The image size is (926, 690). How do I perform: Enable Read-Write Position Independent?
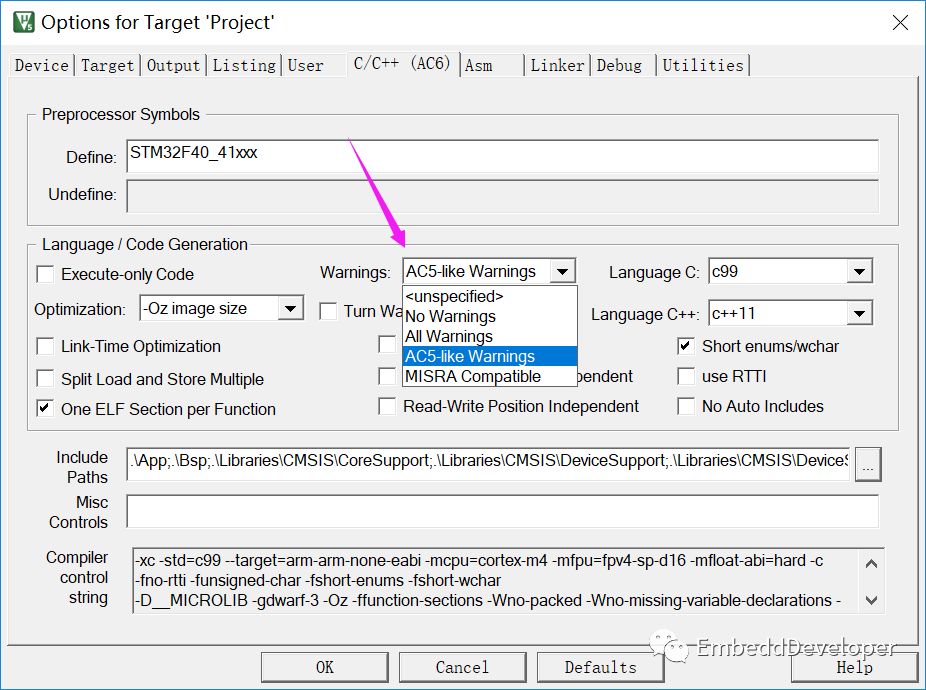387,406
